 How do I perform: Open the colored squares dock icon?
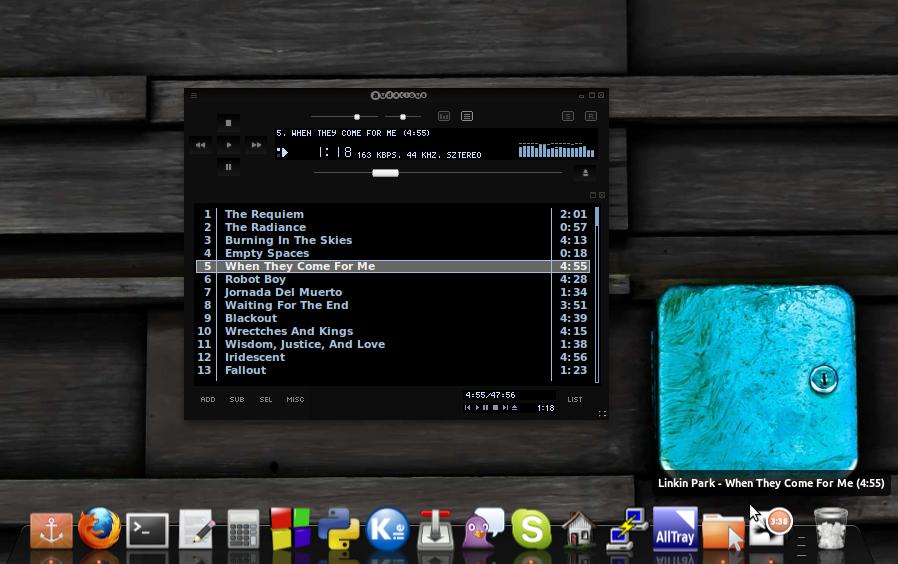click(x=290, y=528)
